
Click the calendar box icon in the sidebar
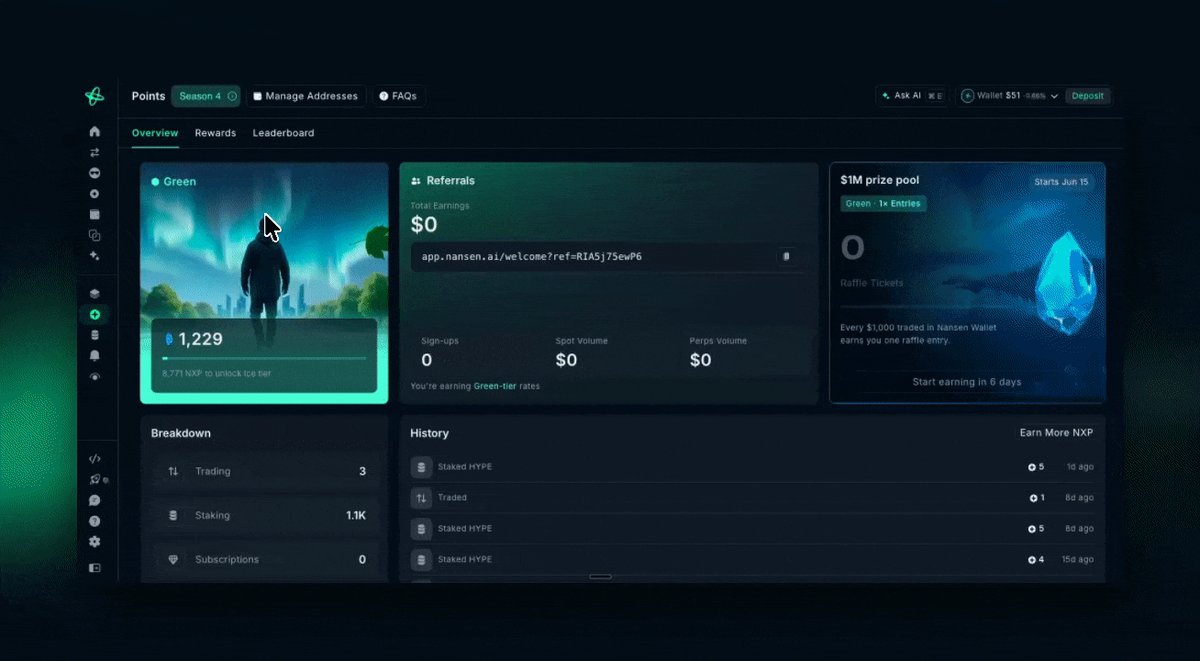[x=95, y=214]
